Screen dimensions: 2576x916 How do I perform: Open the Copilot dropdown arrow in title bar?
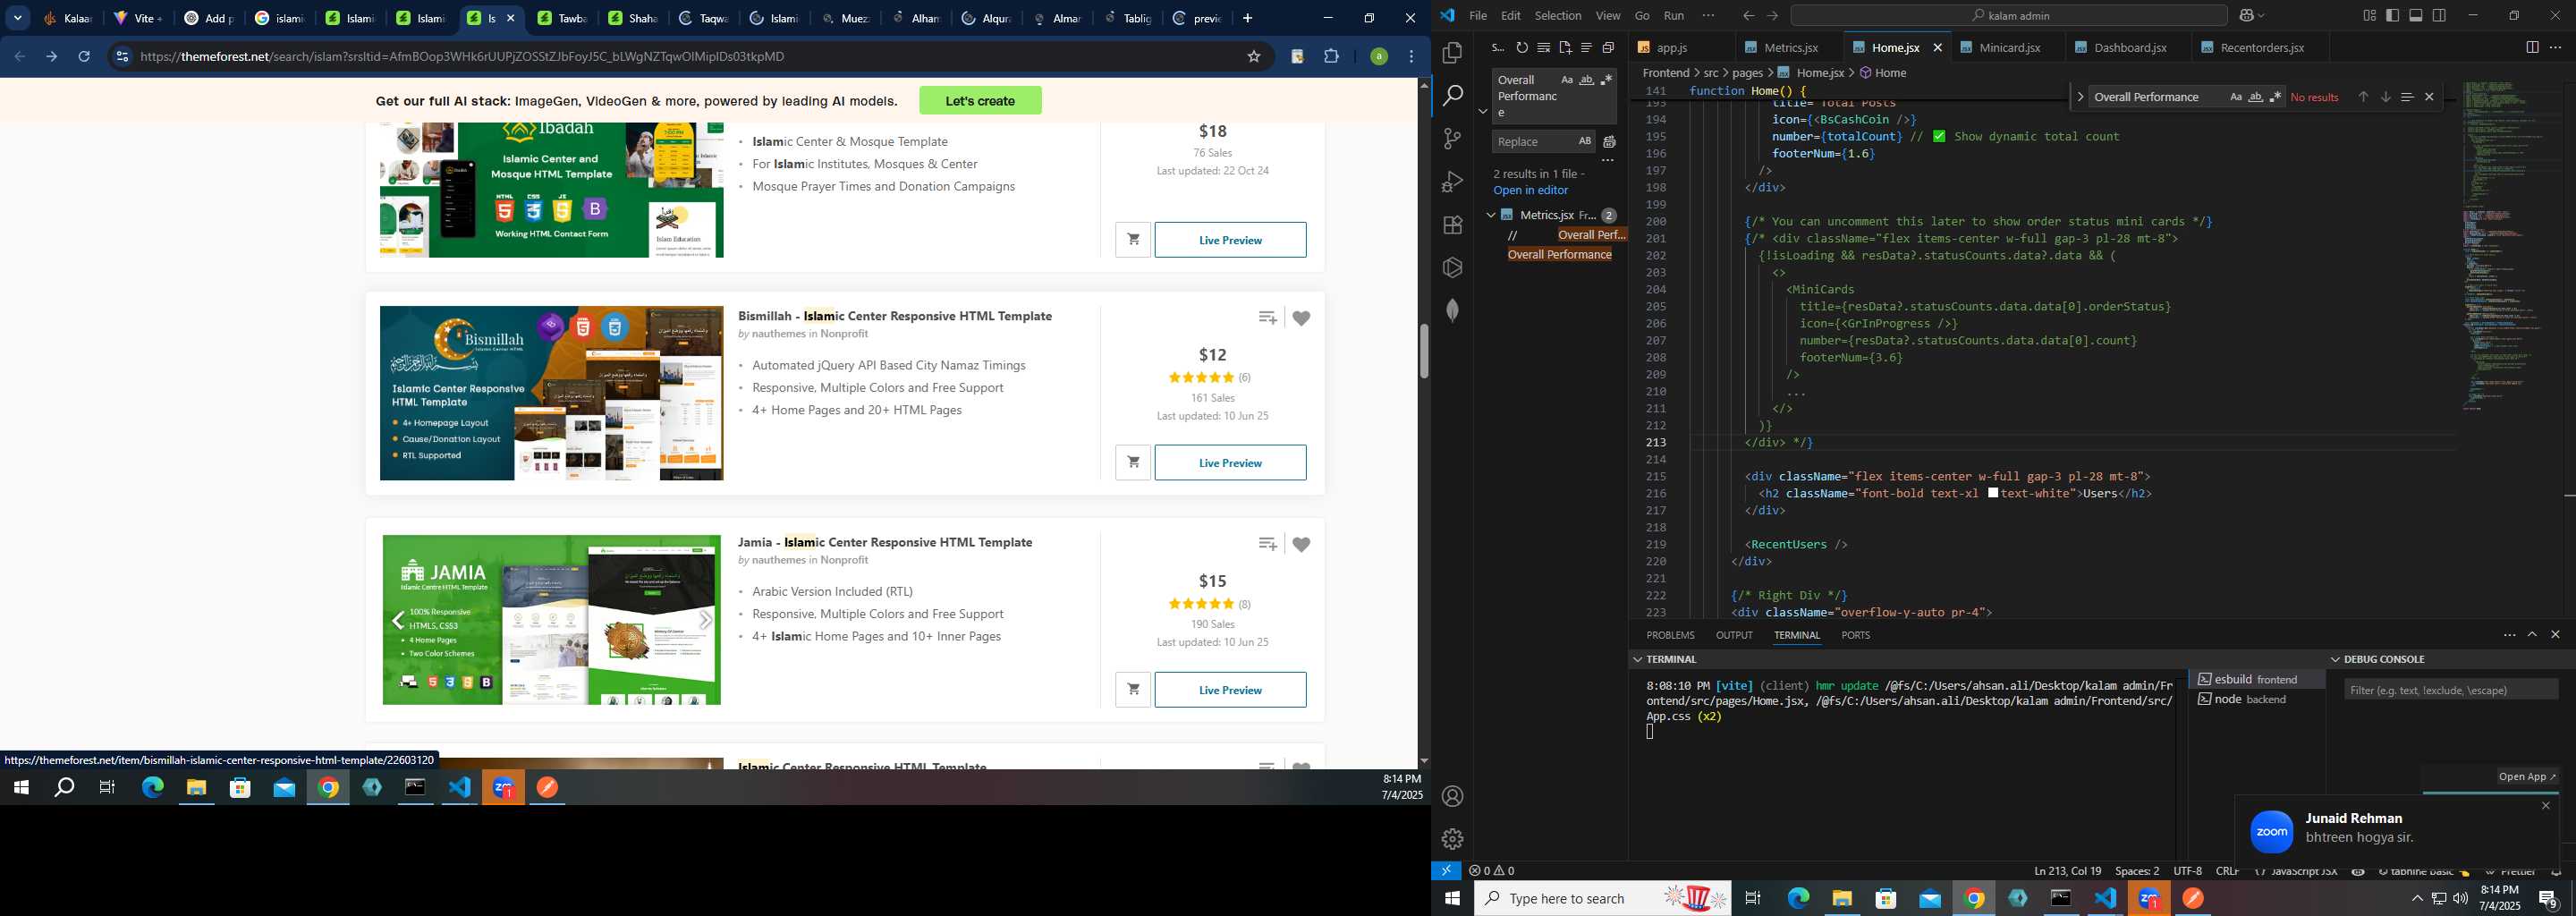[x=2263, y=16]
